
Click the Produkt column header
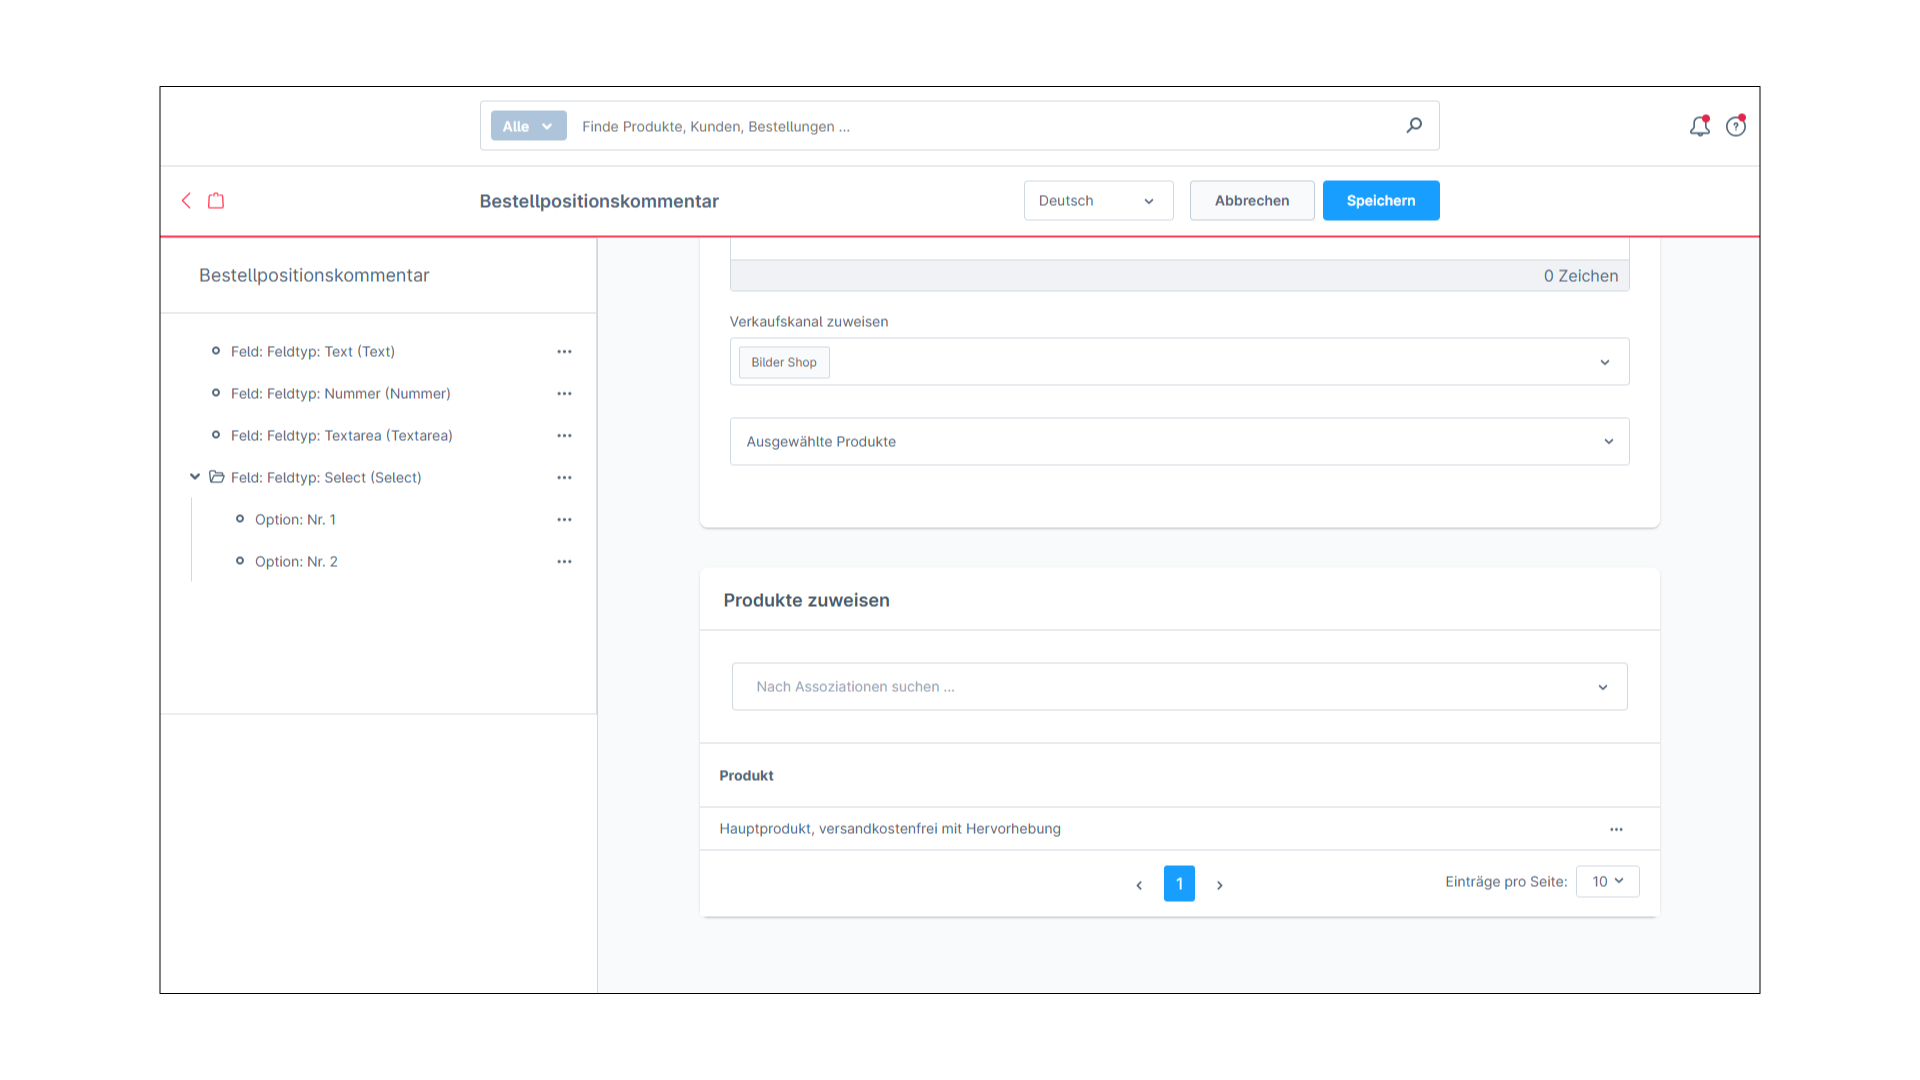746,775
